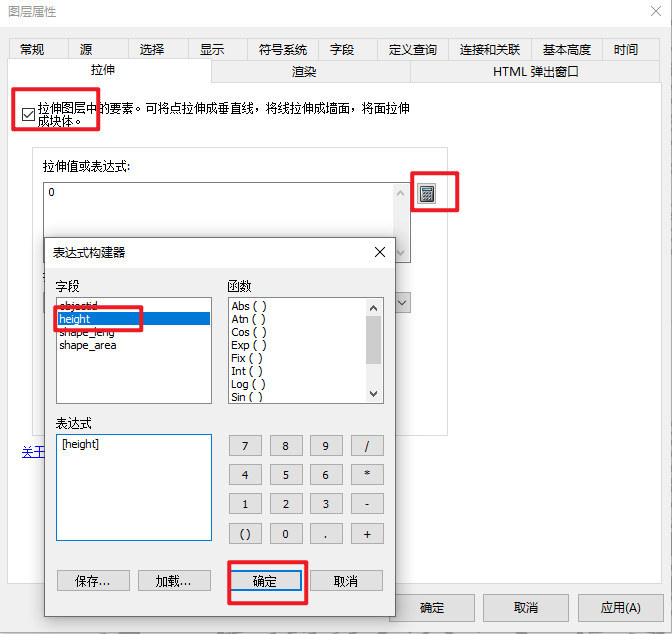Click 取消 in the expression builder
Image resolution: width=672 pixels, height=634 pixels.
coord(346,580)
